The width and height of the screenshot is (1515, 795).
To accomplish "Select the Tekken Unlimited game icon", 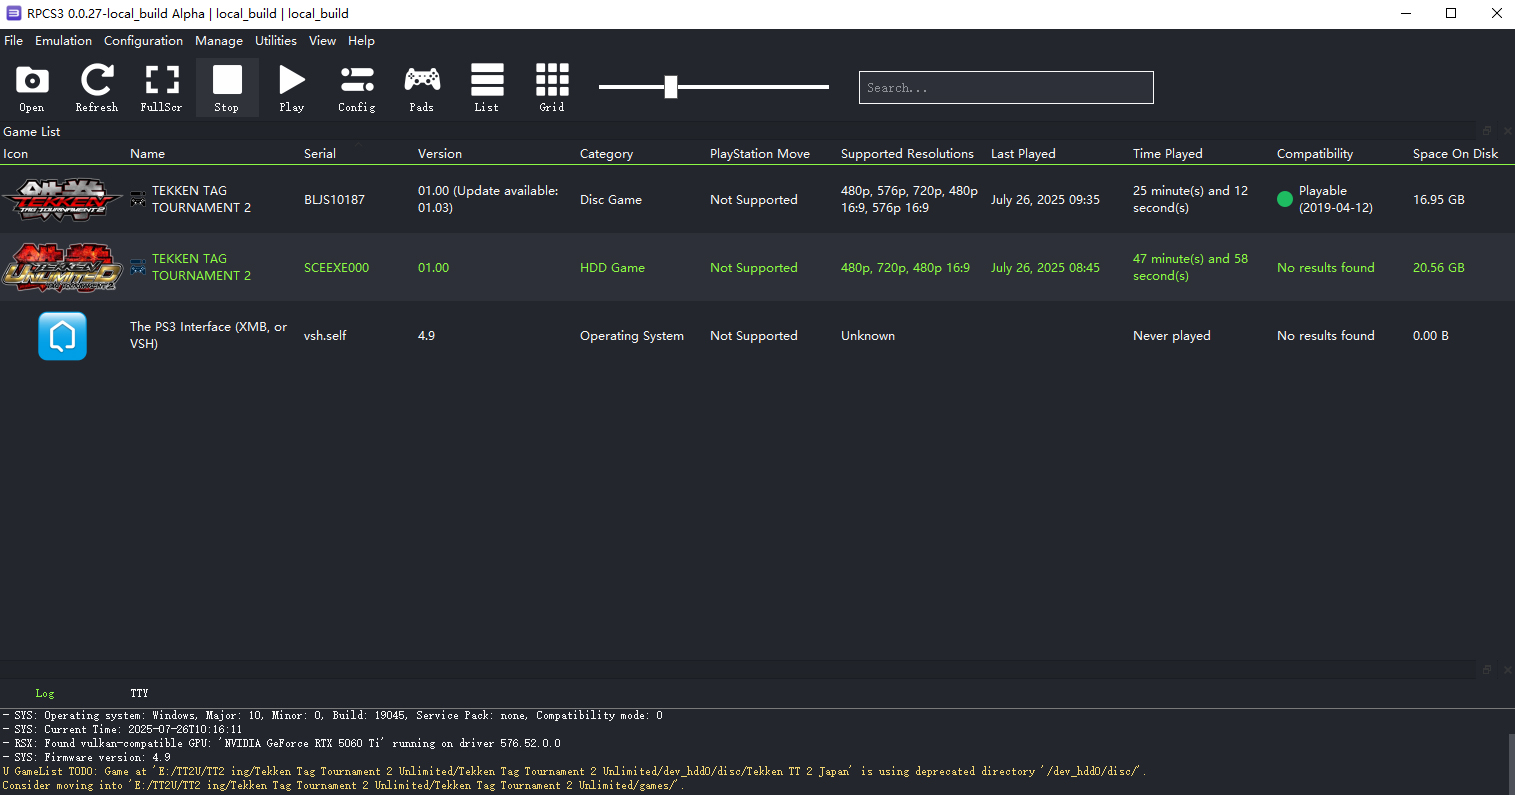I will (62, 267).
